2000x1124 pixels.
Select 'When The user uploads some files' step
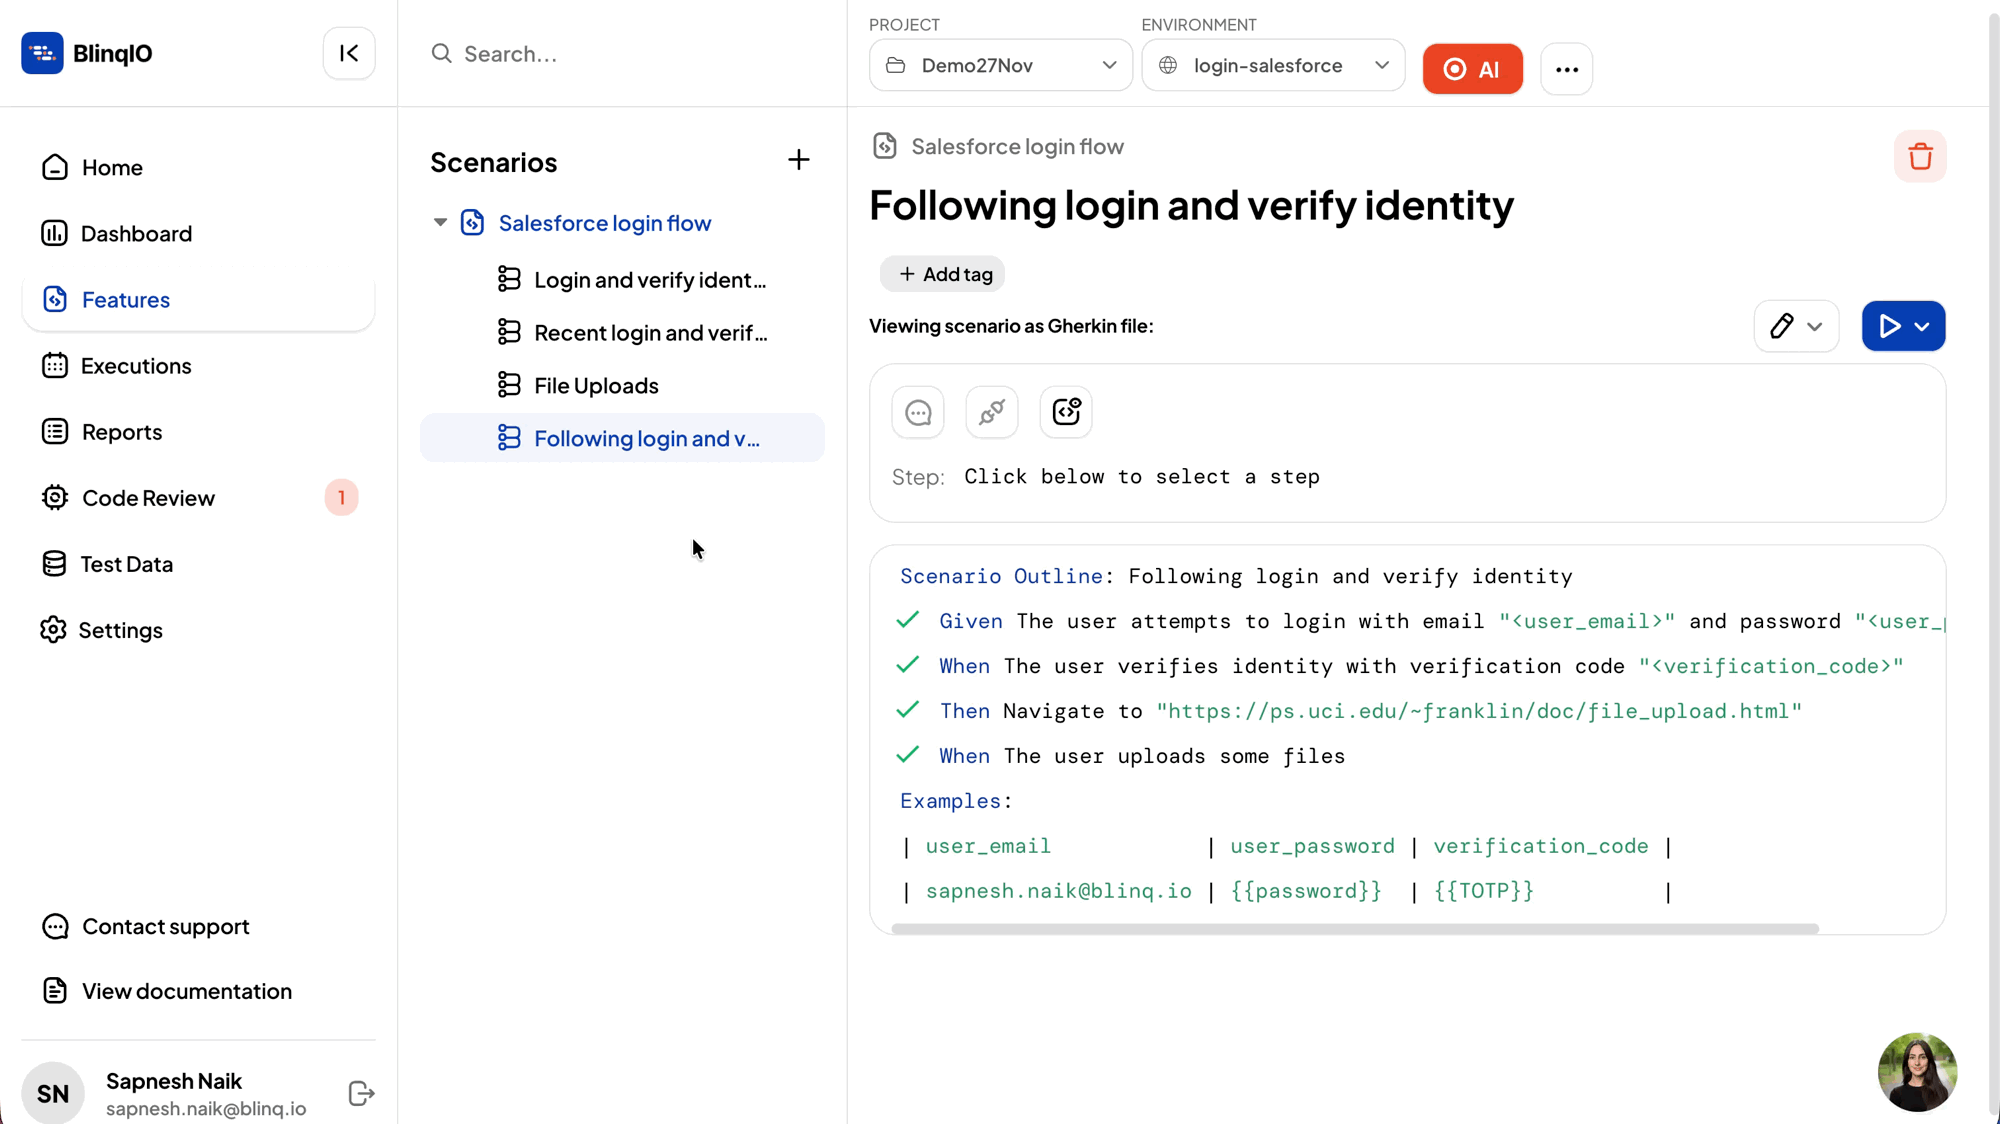(1140, 756)
